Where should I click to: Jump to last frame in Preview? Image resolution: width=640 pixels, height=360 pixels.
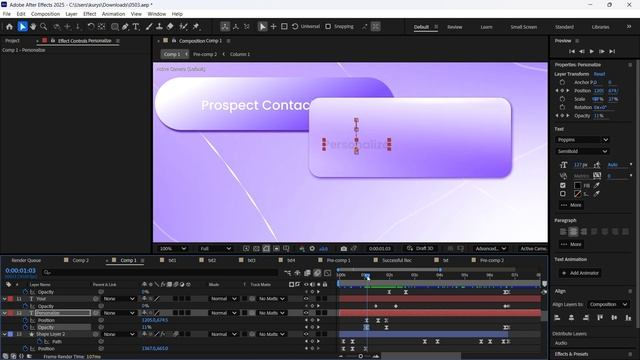pos(612,51)
